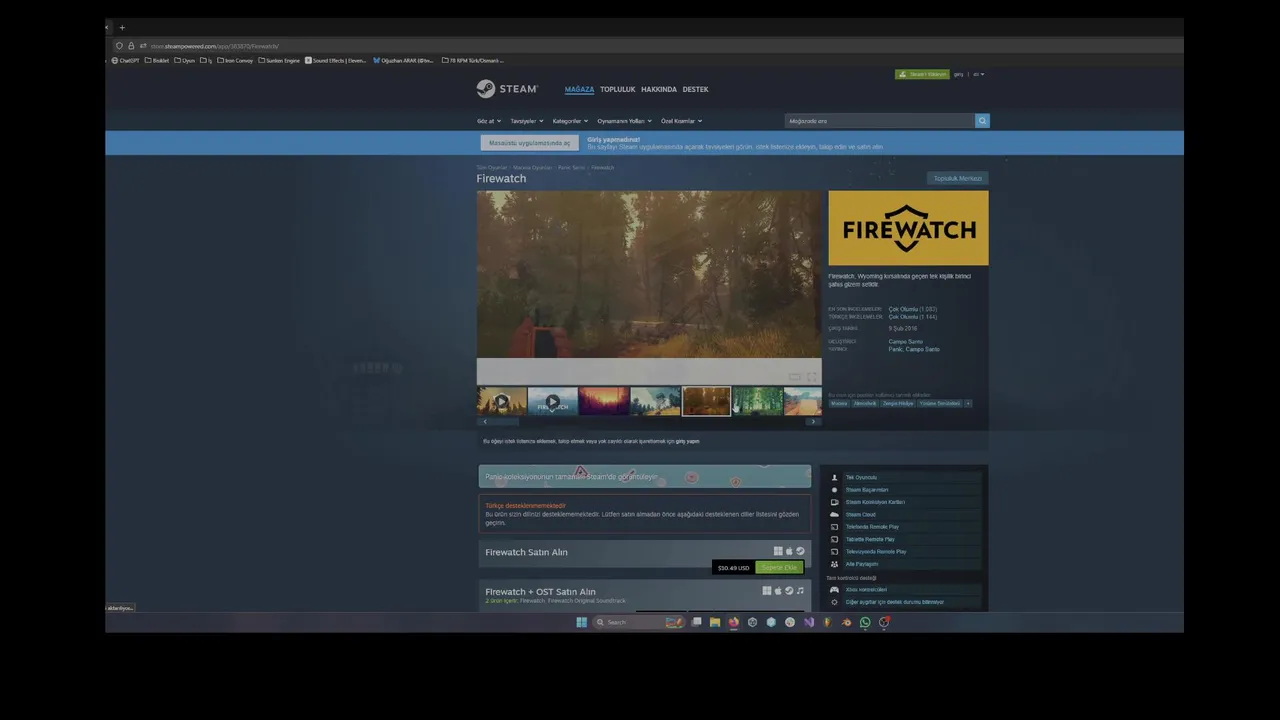Image resolution: width=1280 pixels, height=720 pixels.
Task: Expand the Tavsiyeler dropdown menu
Action: tap(526, 121)
